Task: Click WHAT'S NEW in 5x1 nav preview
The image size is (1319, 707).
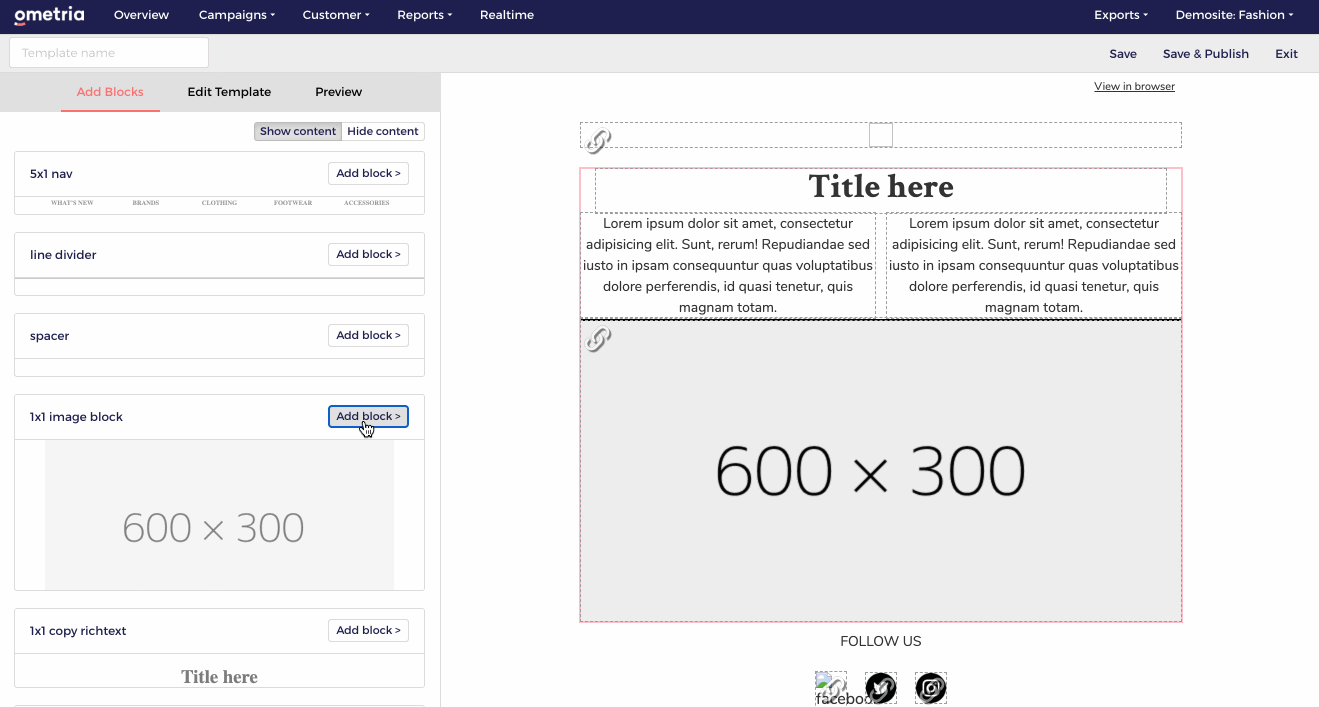Action: (72, 203)
